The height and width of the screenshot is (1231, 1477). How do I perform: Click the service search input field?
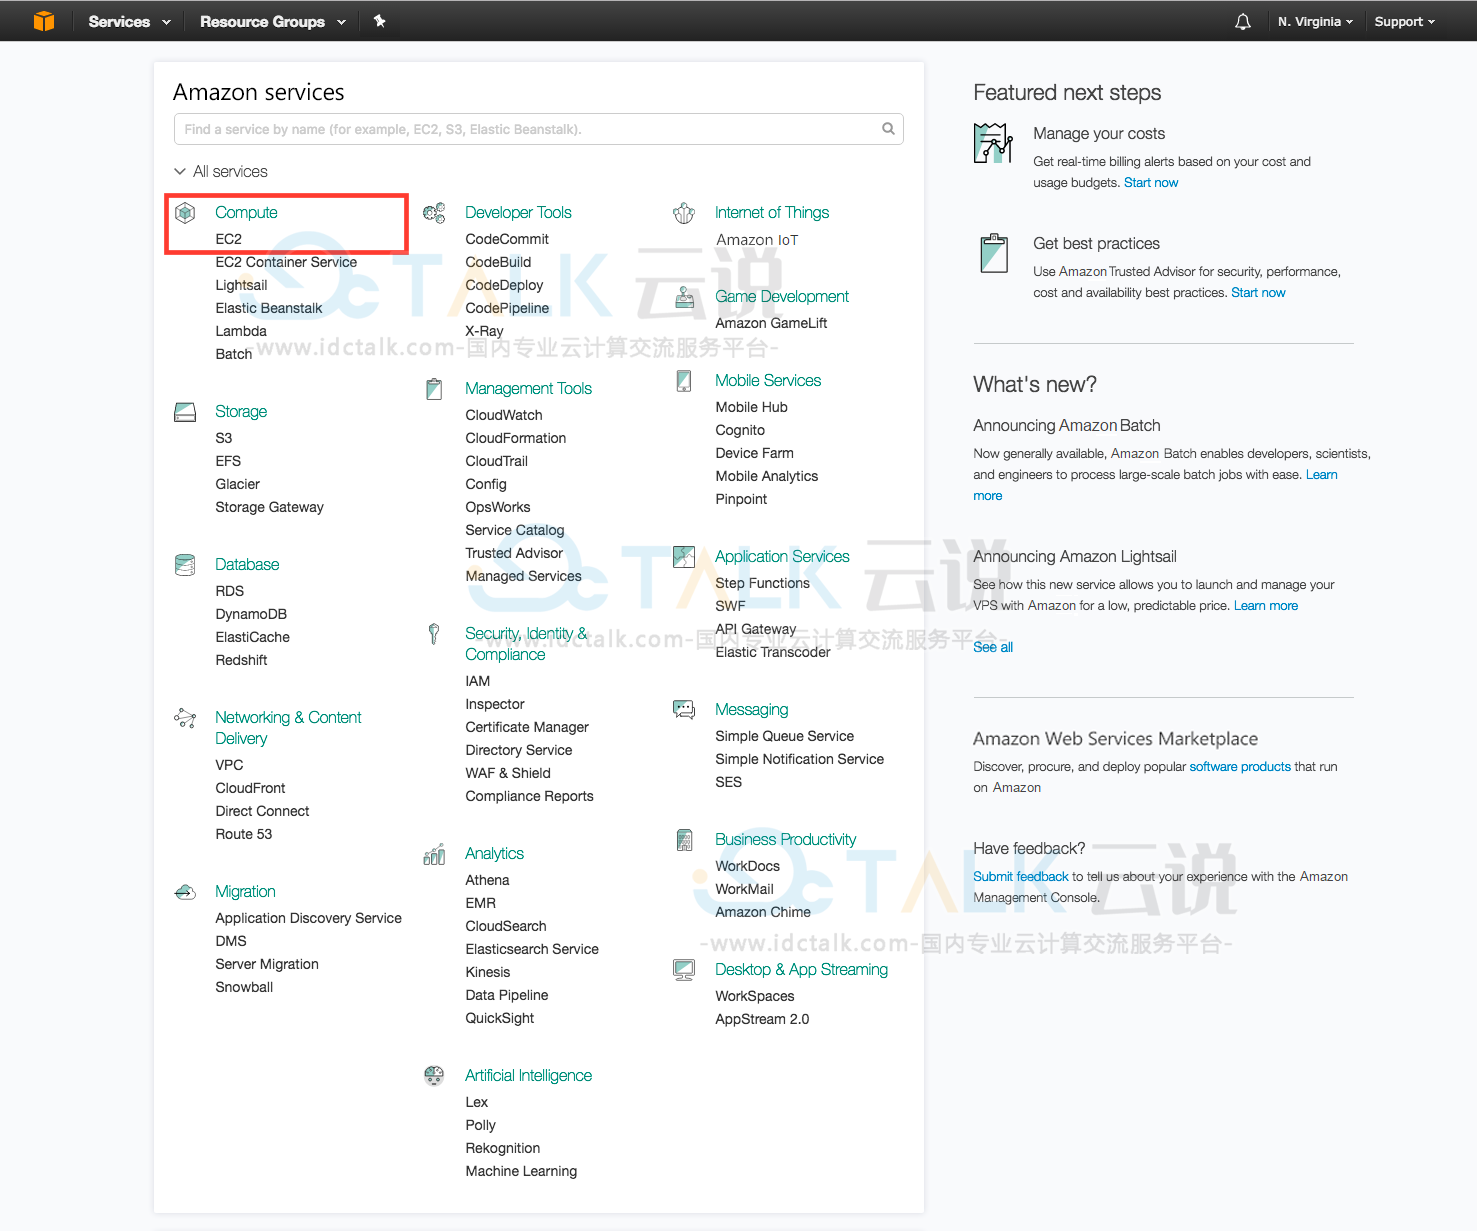tap(538, 129)
